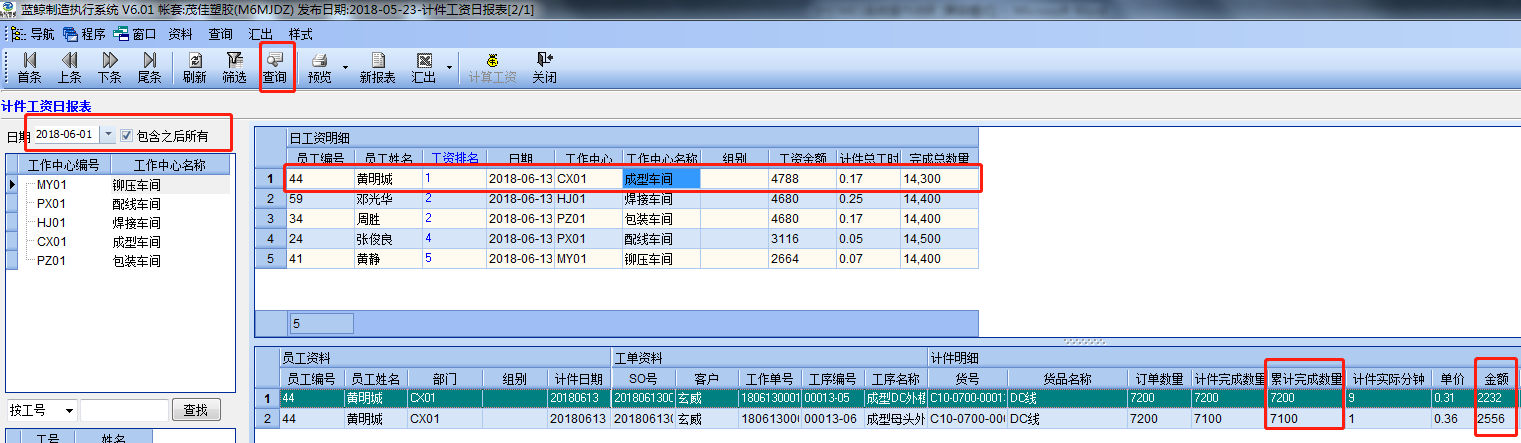Open the 样式 menu
1521x443 pixels.
point(300,33)
